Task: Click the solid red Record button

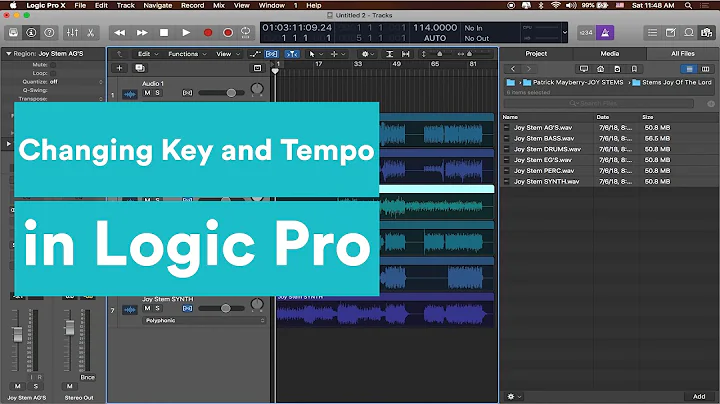Action: pos(208,33)
